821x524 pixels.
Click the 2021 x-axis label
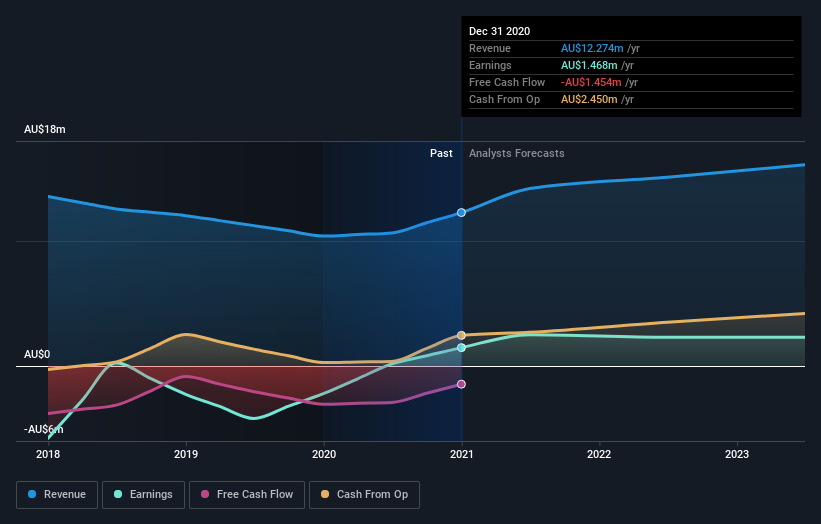[x=462, y=454]
